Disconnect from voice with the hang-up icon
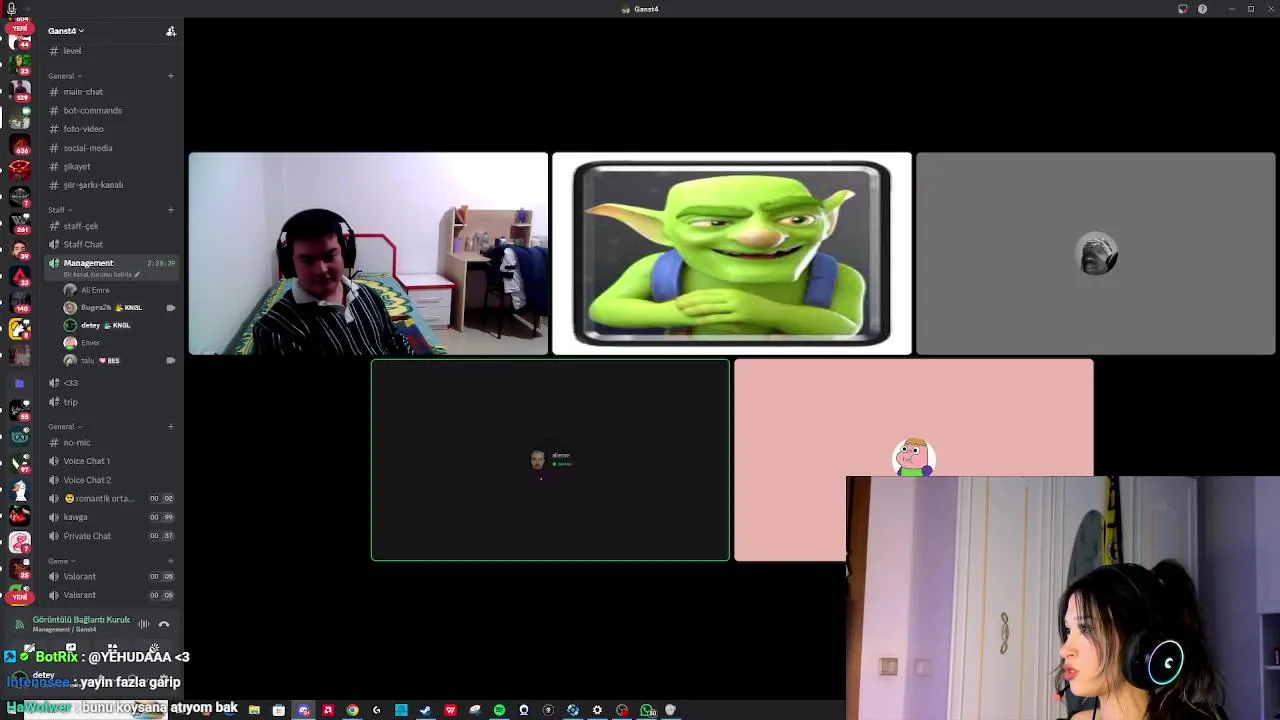The height and width of the screenshot is (720, 1280). coord(164,624)
